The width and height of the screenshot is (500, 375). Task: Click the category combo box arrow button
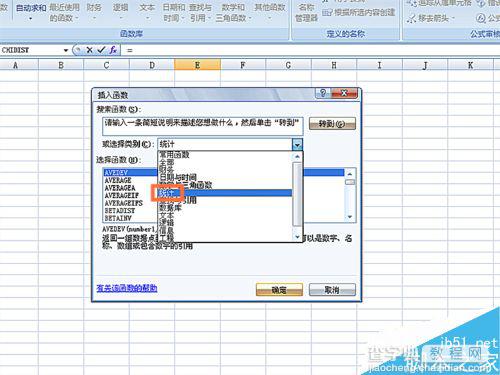(297, 144)
